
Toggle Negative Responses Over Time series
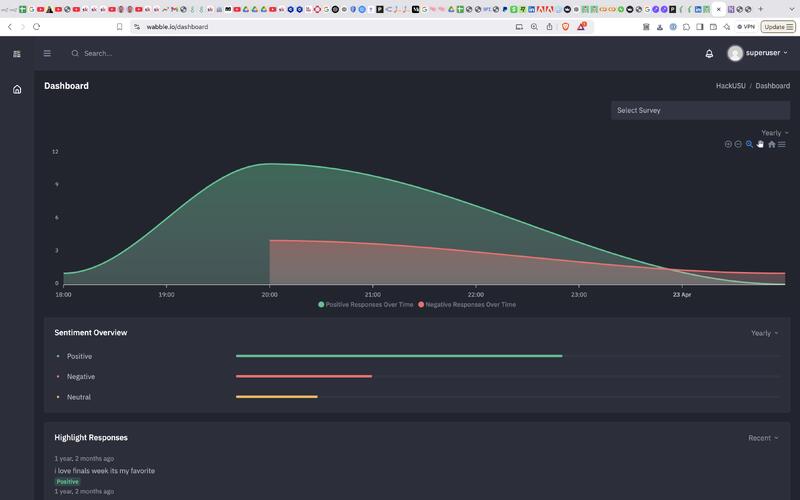[468, 304]
